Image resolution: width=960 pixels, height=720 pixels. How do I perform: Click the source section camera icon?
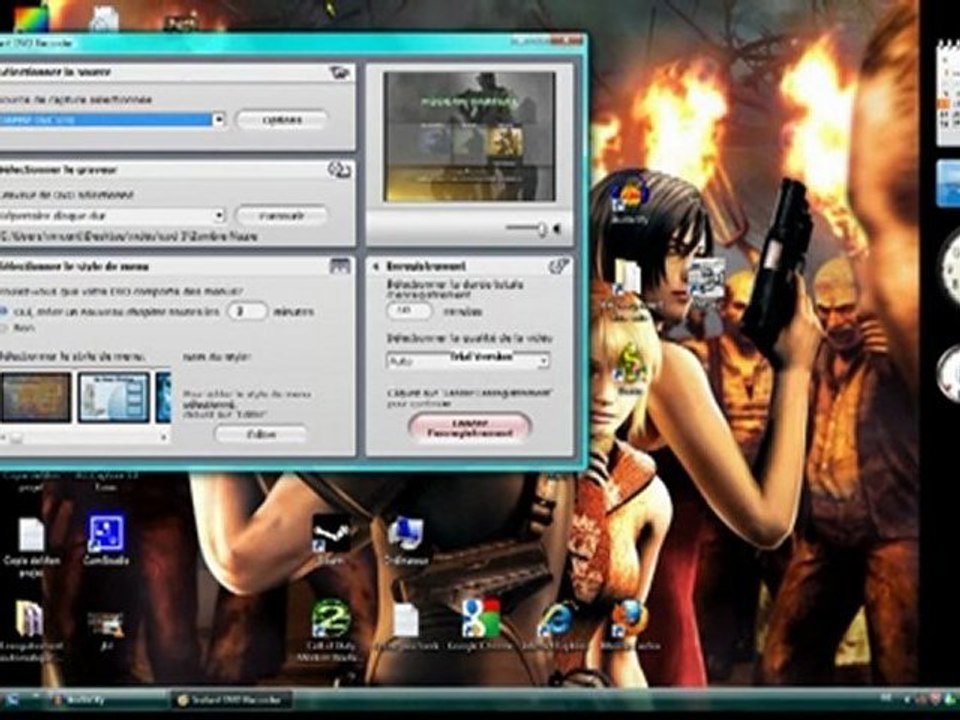click(340, 72)
